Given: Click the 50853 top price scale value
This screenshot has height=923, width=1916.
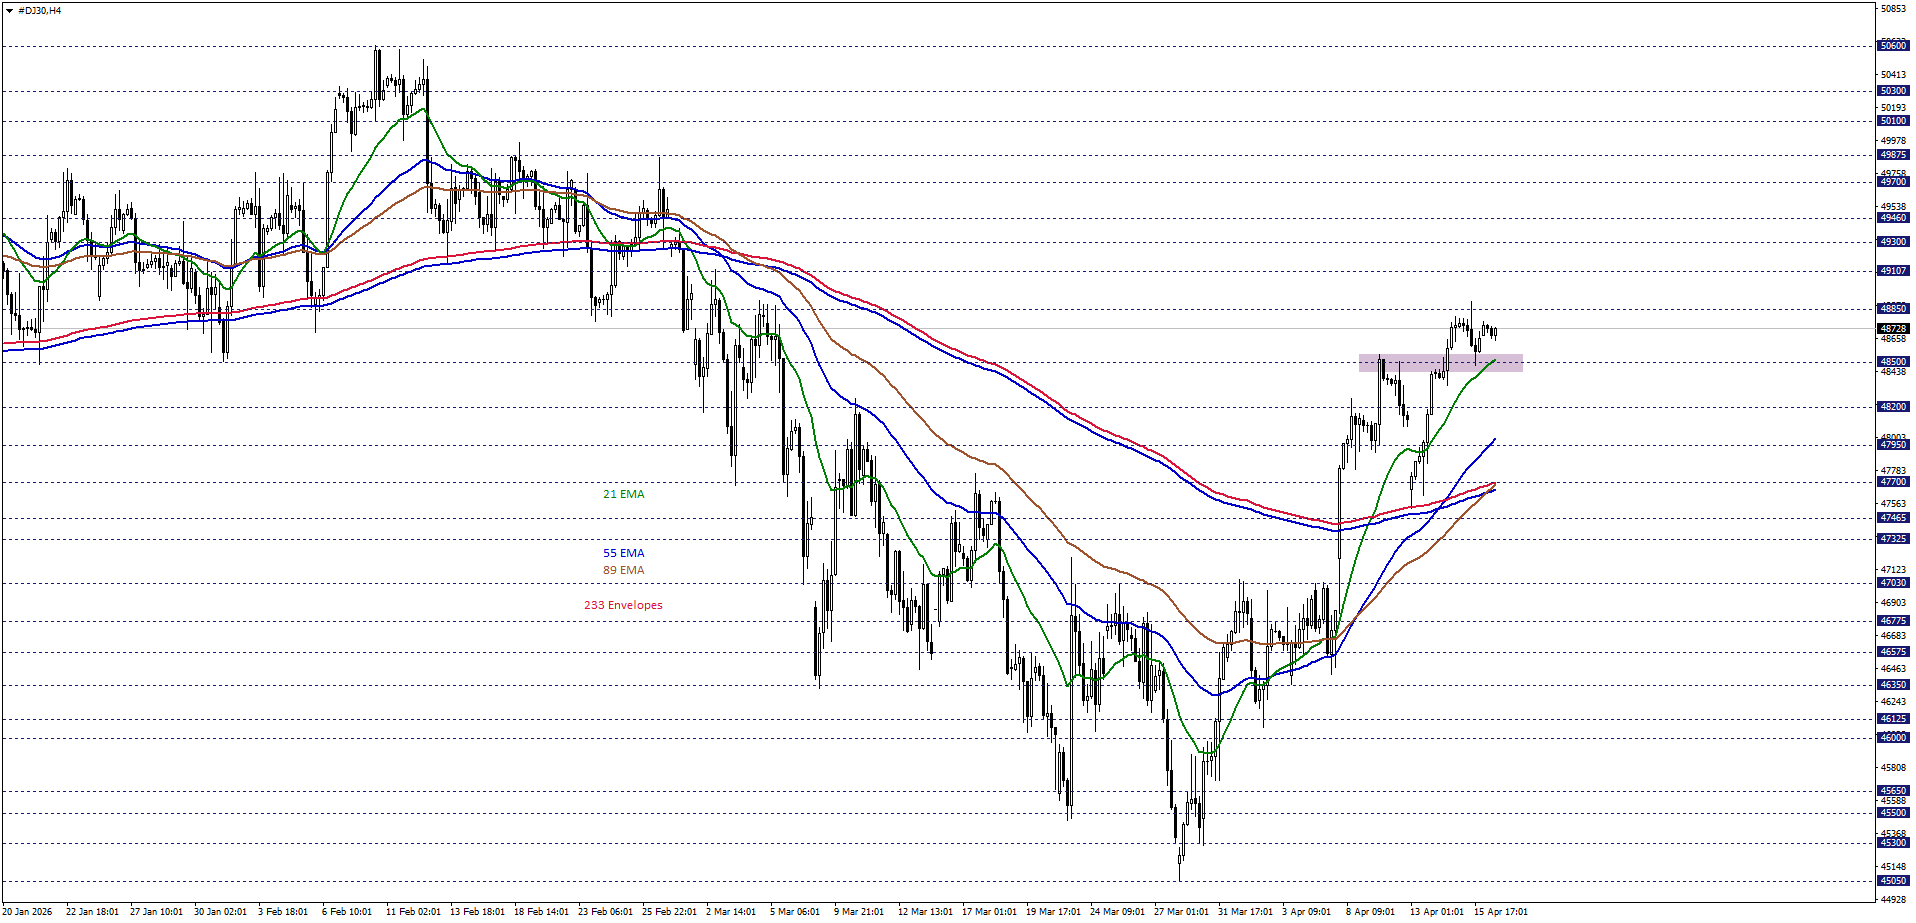Looking at the screenshot, I should tap(1893, 9).
